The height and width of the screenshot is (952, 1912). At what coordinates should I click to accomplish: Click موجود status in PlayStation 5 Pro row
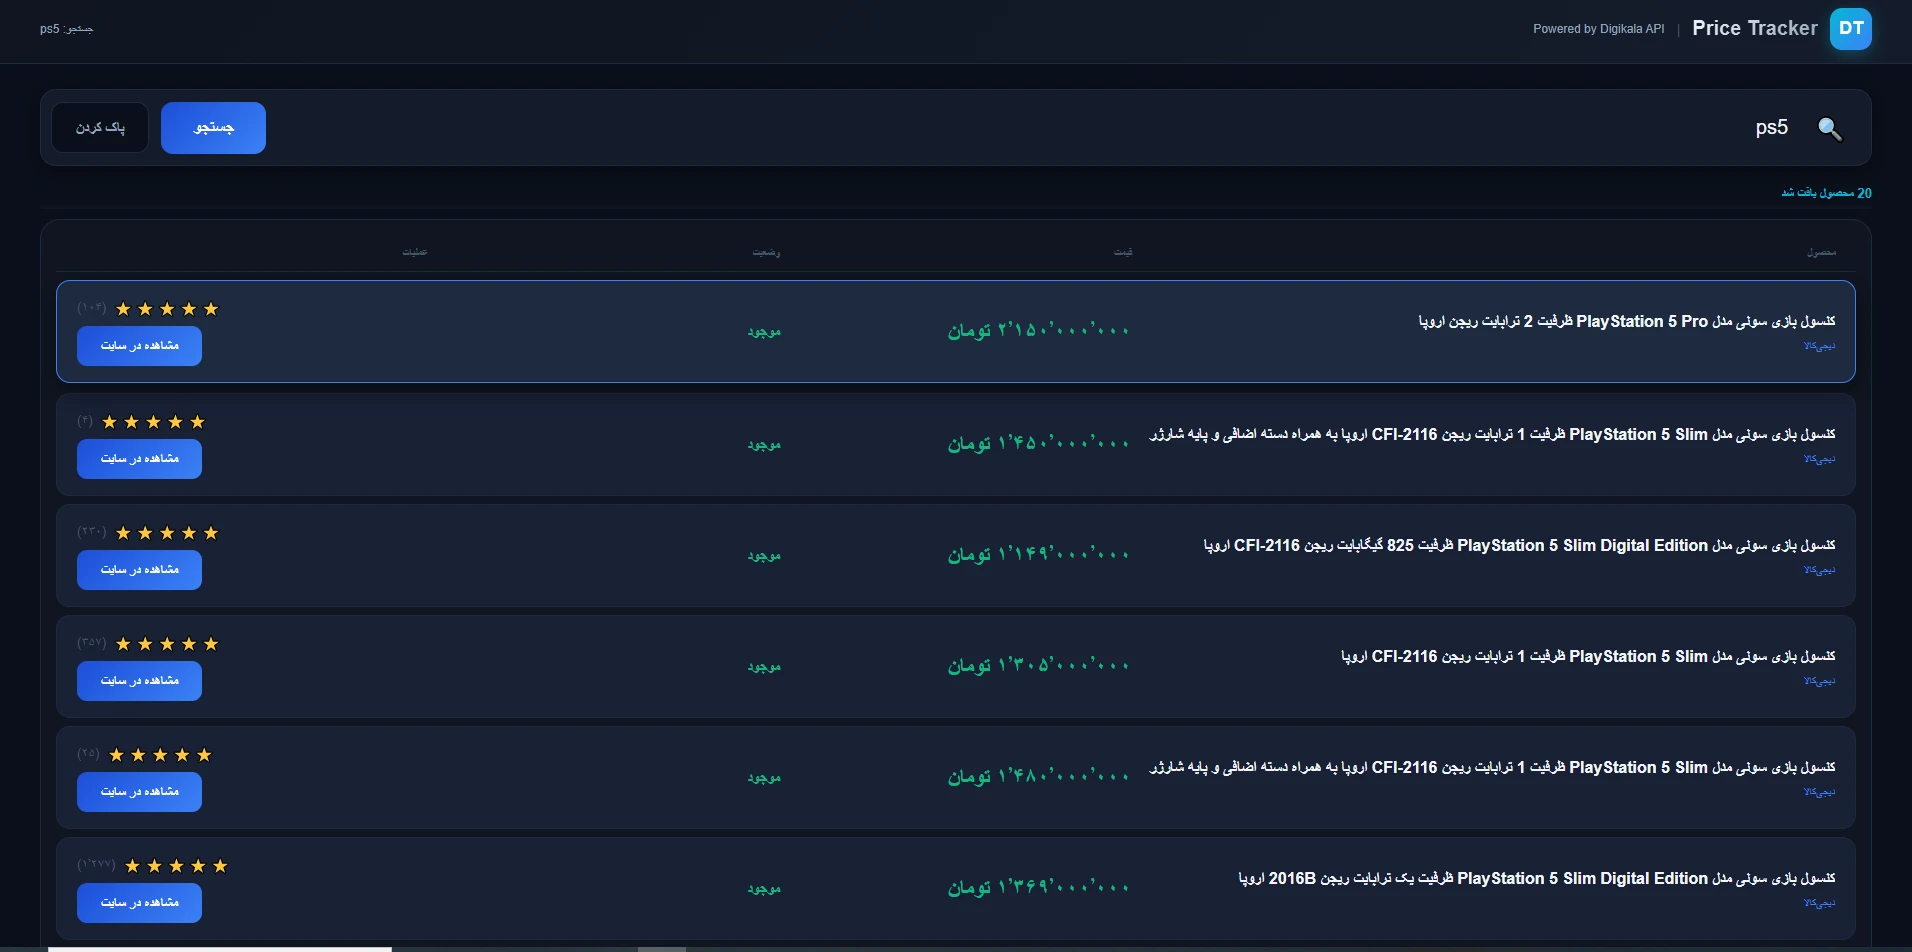764,332
